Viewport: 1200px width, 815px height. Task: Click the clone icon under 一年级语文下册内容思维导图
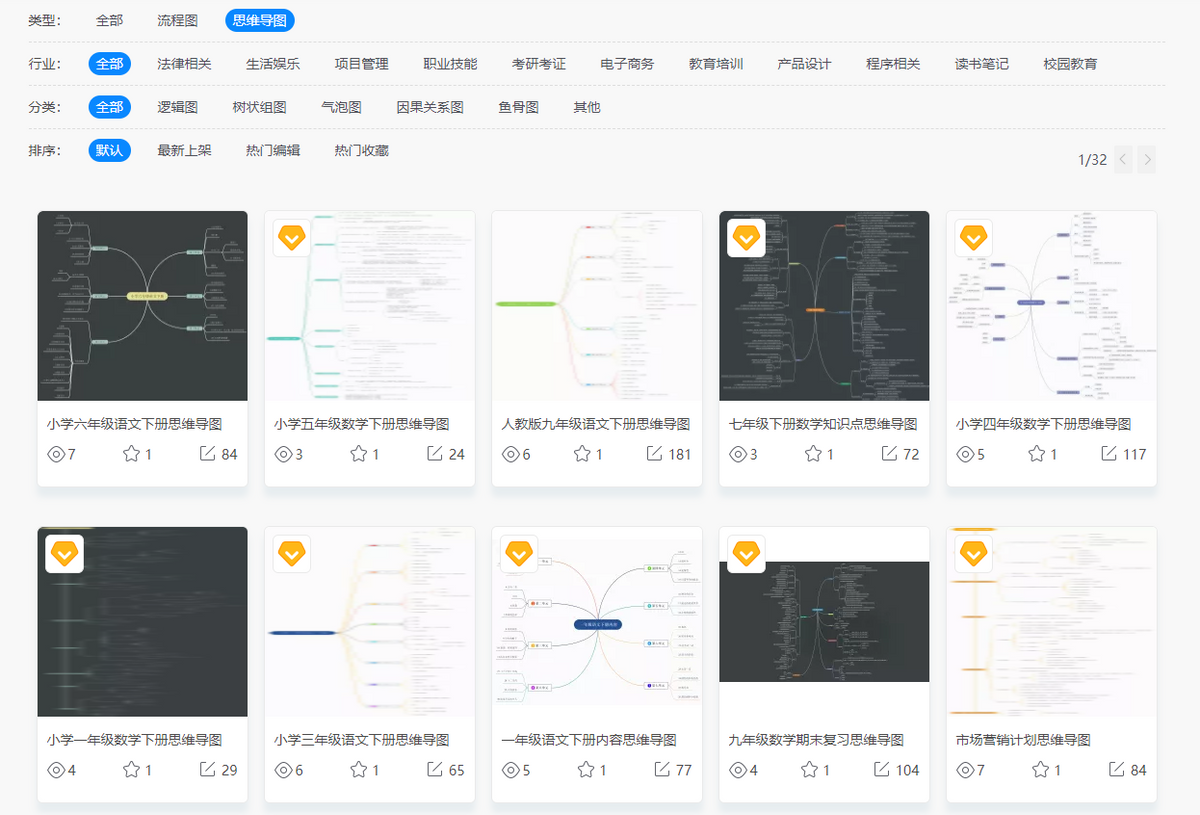click(661, 770)
